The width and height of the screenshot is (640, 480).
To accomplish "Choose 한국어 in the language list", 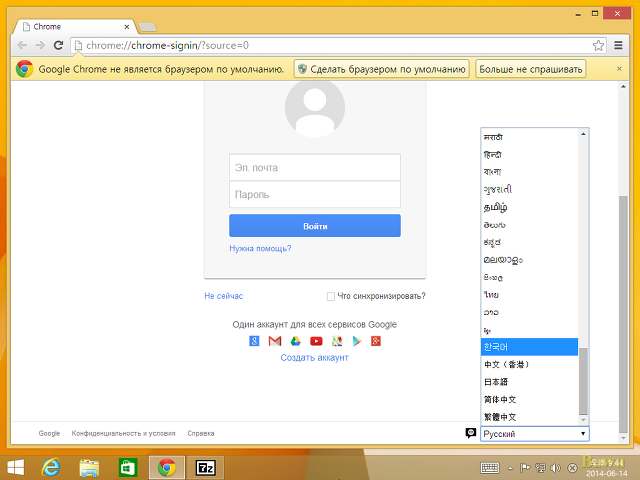I will pyautogui.click(x=529, y=347).
